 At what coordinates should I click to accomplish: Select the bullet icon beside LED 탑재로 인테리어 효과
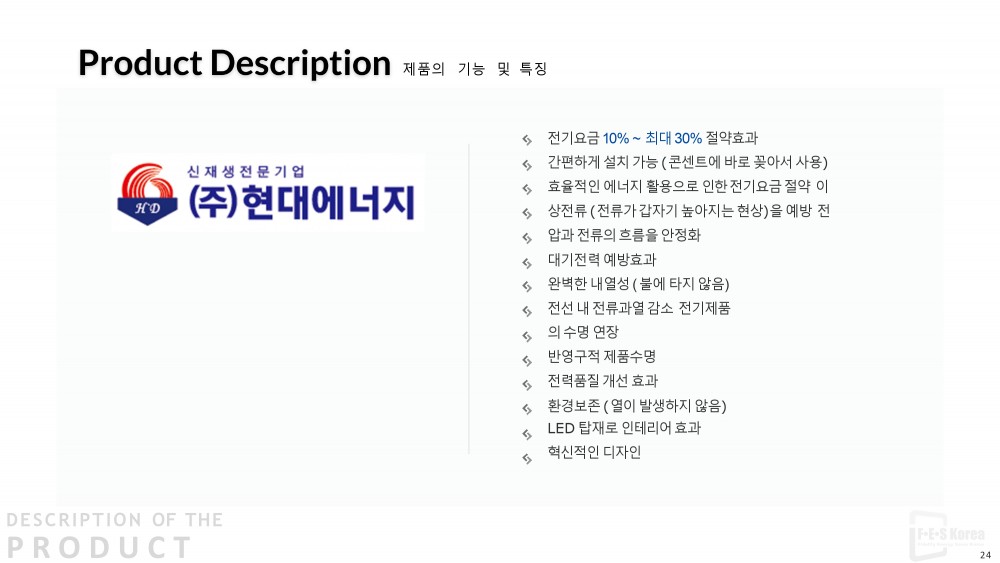tap(527, 433)
